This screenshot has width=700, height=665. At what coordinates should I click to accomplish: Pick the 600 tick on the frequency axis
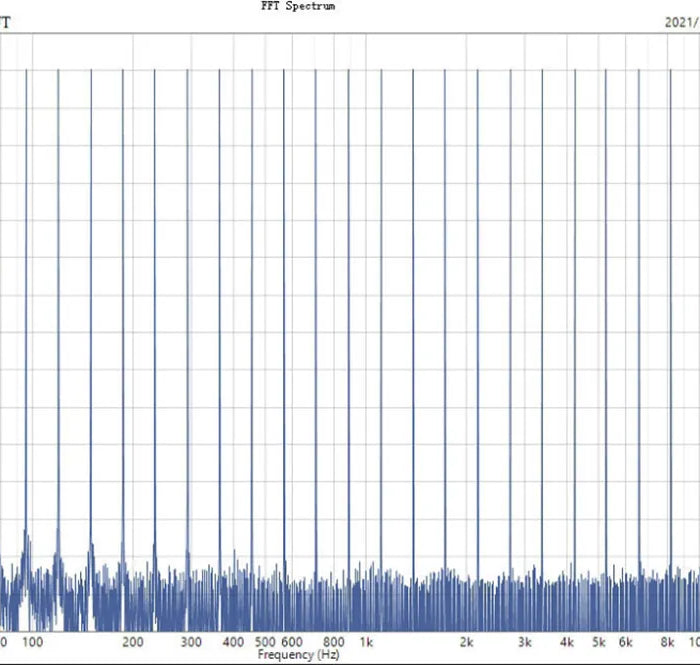coord(291,642)
